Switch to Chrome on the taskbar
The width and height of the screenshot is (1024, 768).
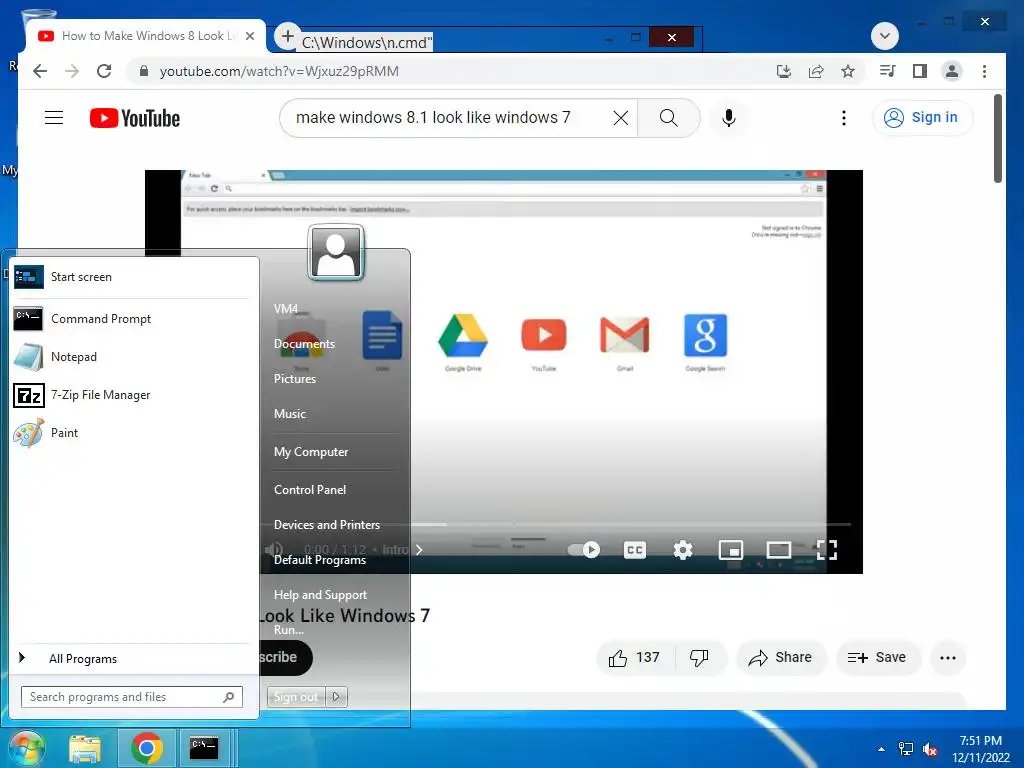[x=146, y=748]
